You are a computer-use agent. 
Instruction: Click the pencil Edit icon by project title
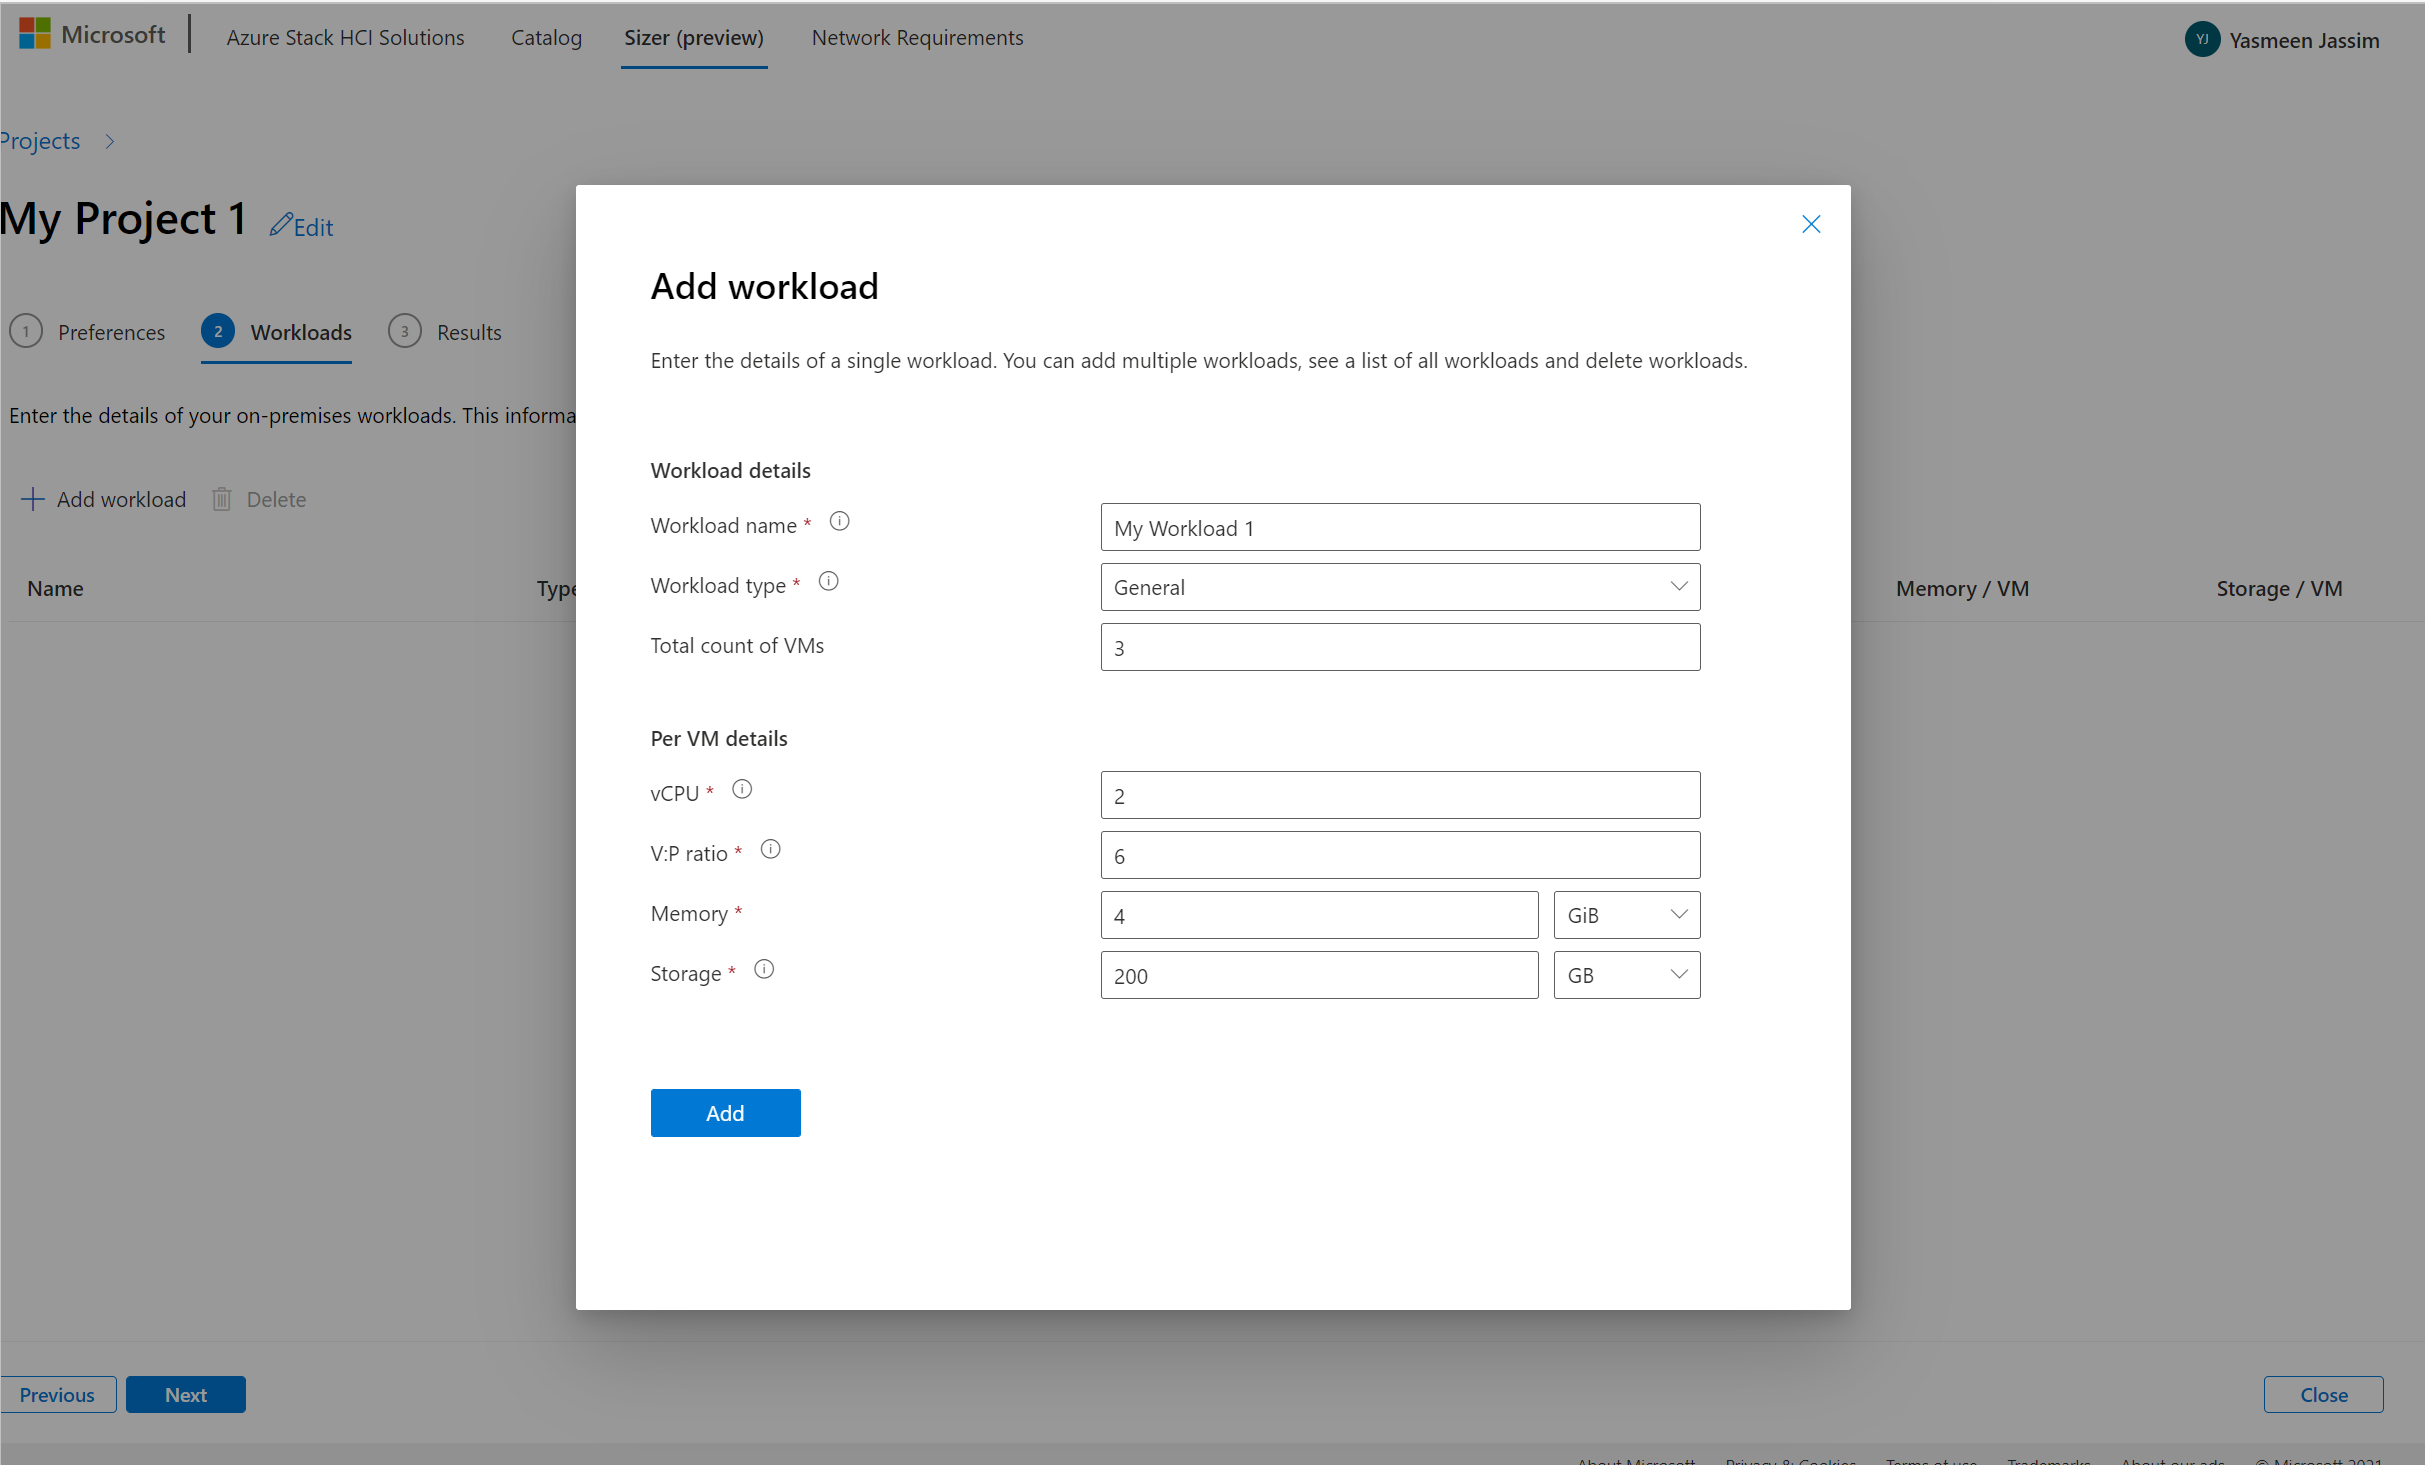pyautogui.click(x=282, y=225)
